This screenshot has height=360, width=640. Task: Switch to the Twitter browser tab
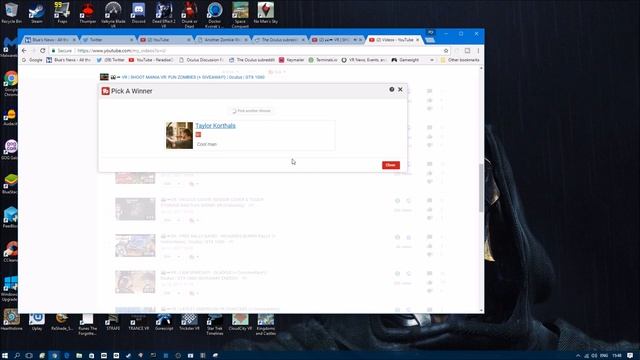point(107,40)
